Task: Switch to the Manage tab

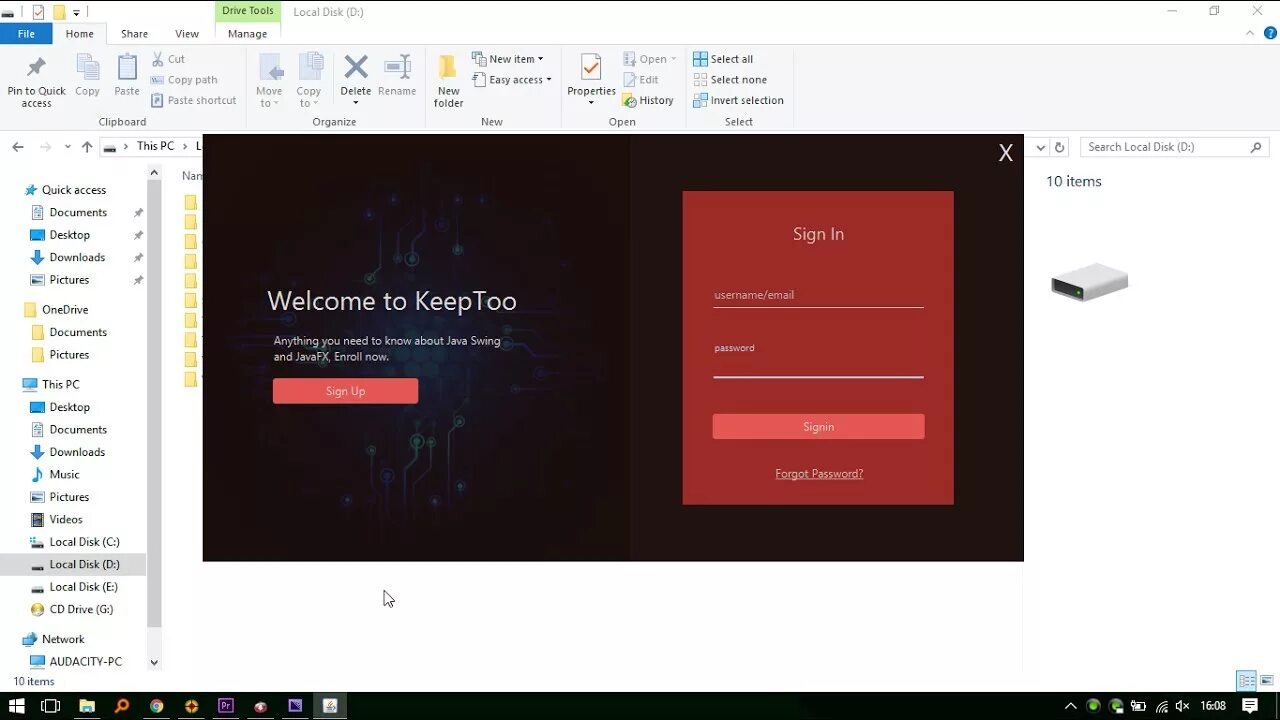Action: 247,34
